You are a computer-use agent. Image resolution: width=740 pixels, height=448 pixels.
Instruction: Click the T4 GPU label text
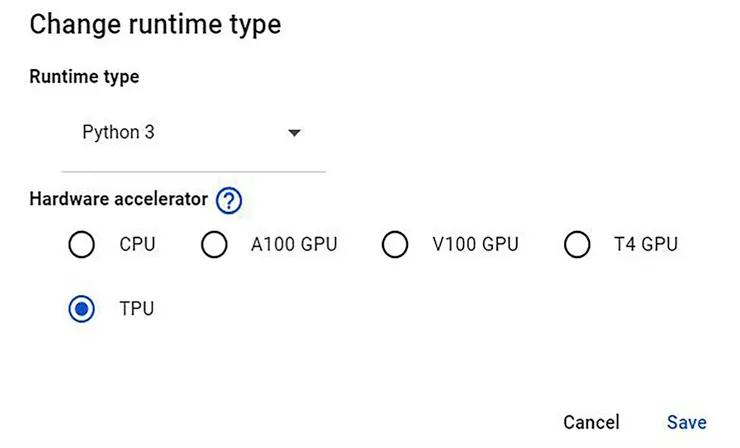(645, 245)
